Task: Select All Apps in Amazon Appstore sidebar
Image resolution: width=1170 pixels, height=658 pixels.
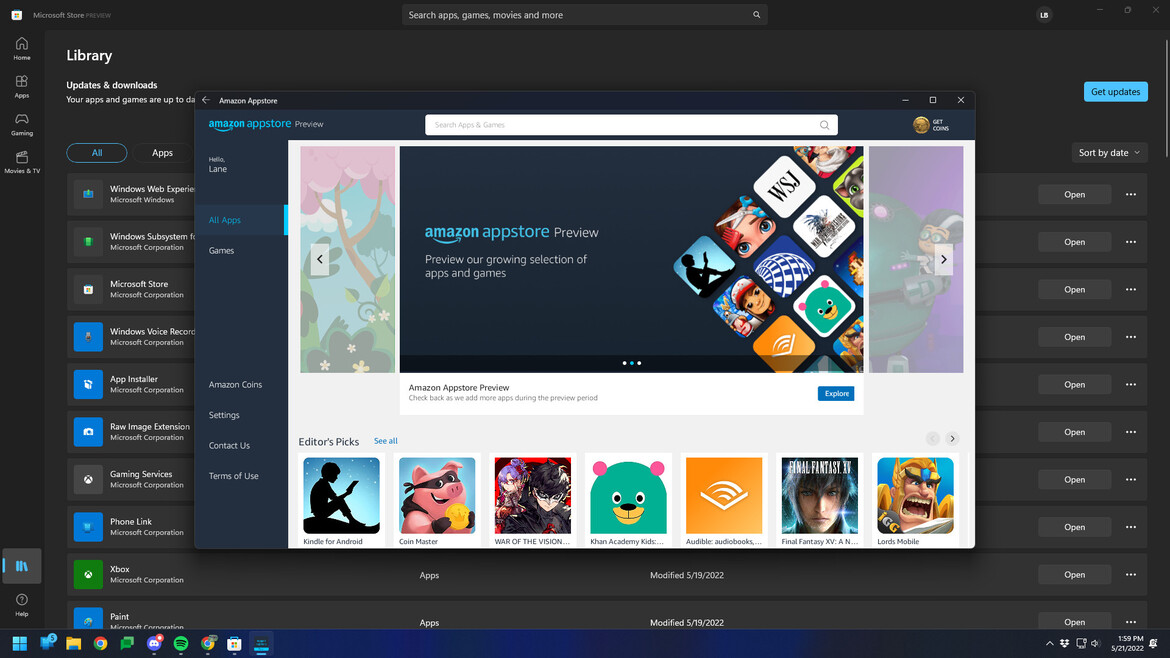Action: click(x=241, y=220)
